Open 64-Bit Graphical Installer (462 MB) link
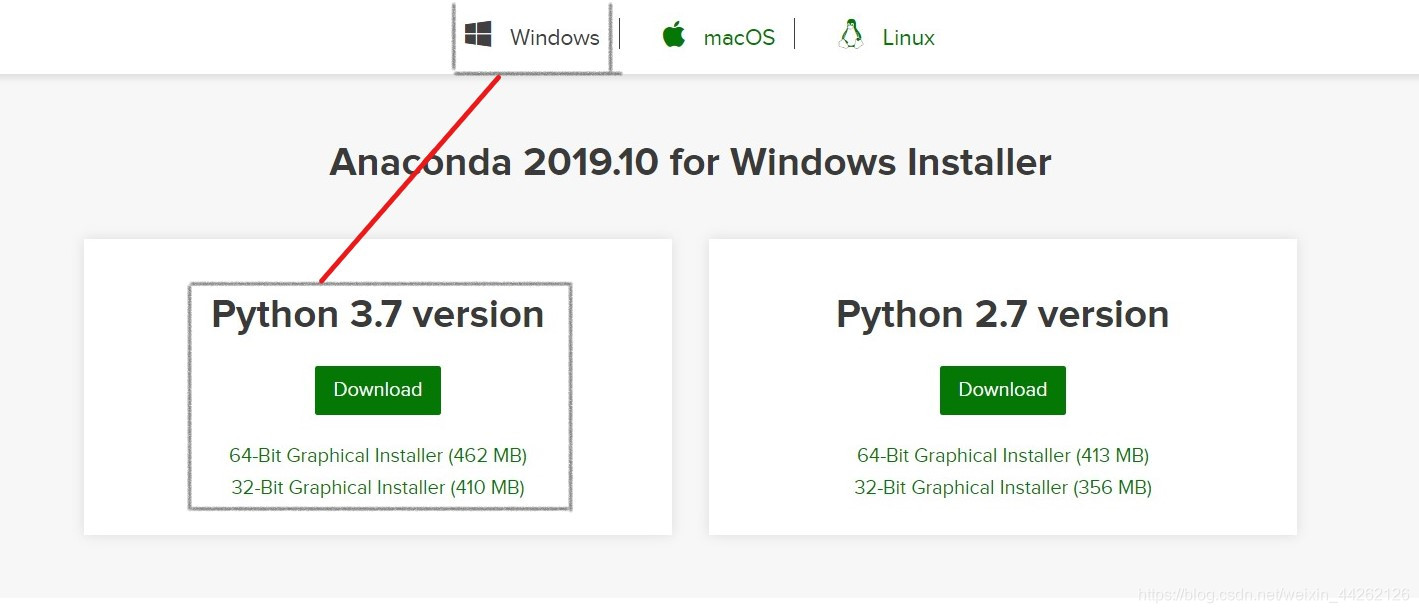 pyautogui.click(x=378, y=455)
